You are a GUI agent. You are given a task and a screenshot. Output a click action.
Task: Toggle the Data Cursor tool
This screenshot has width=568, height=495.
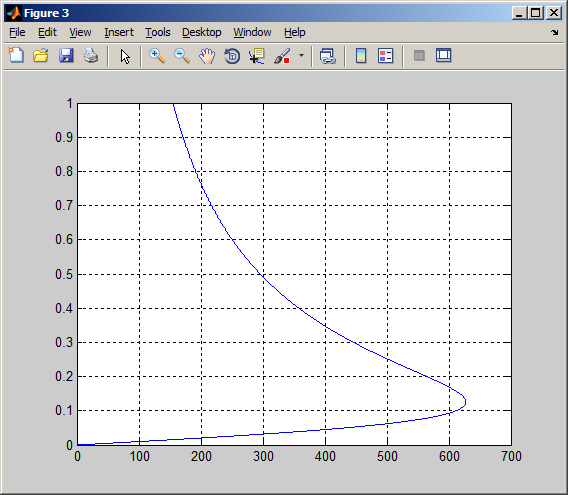pyautogui.click(x=257, y=56)
